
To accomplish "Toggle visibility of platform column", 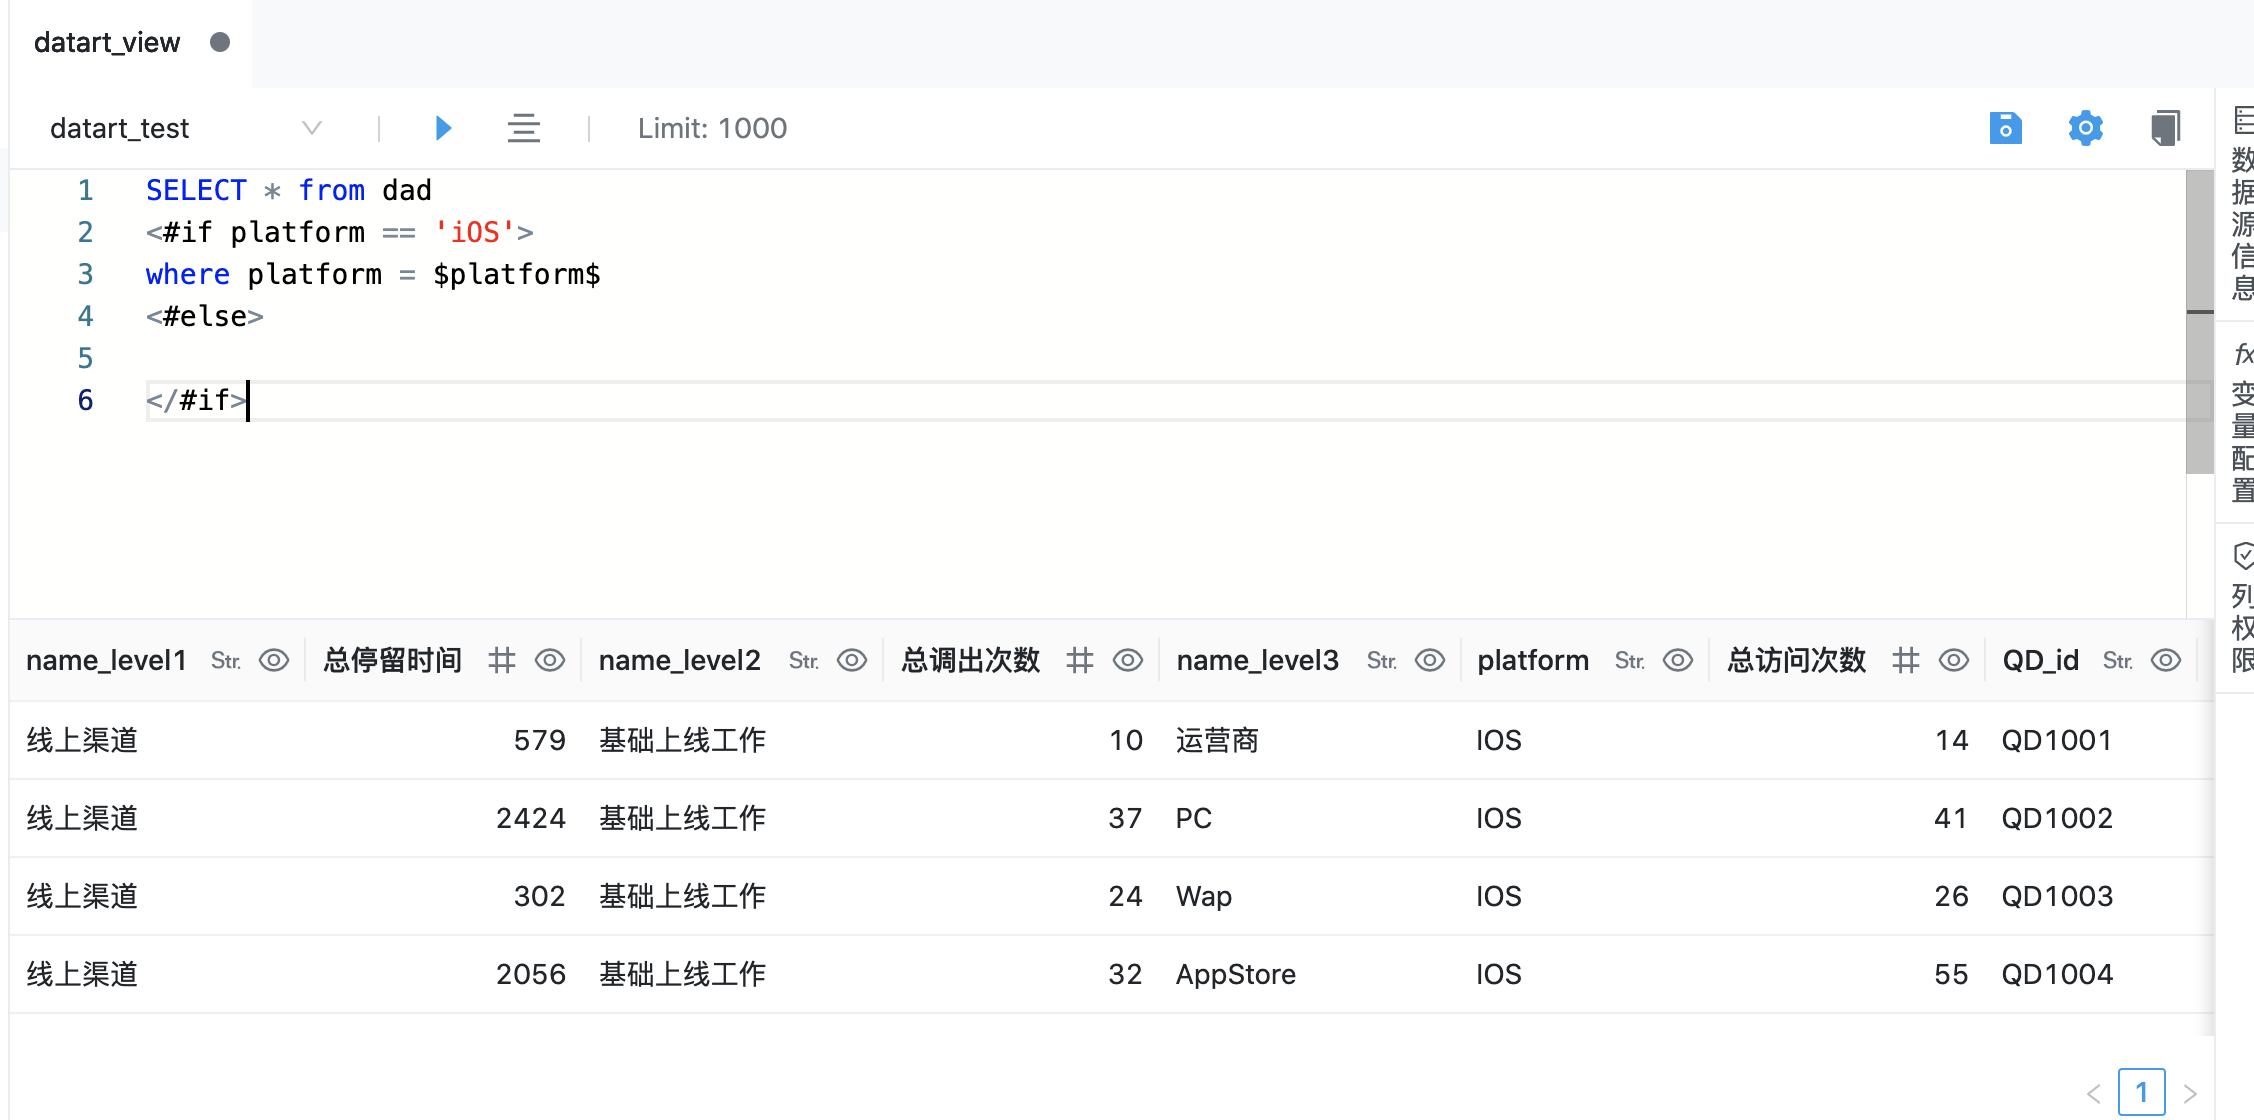I will pos(1678,660).
